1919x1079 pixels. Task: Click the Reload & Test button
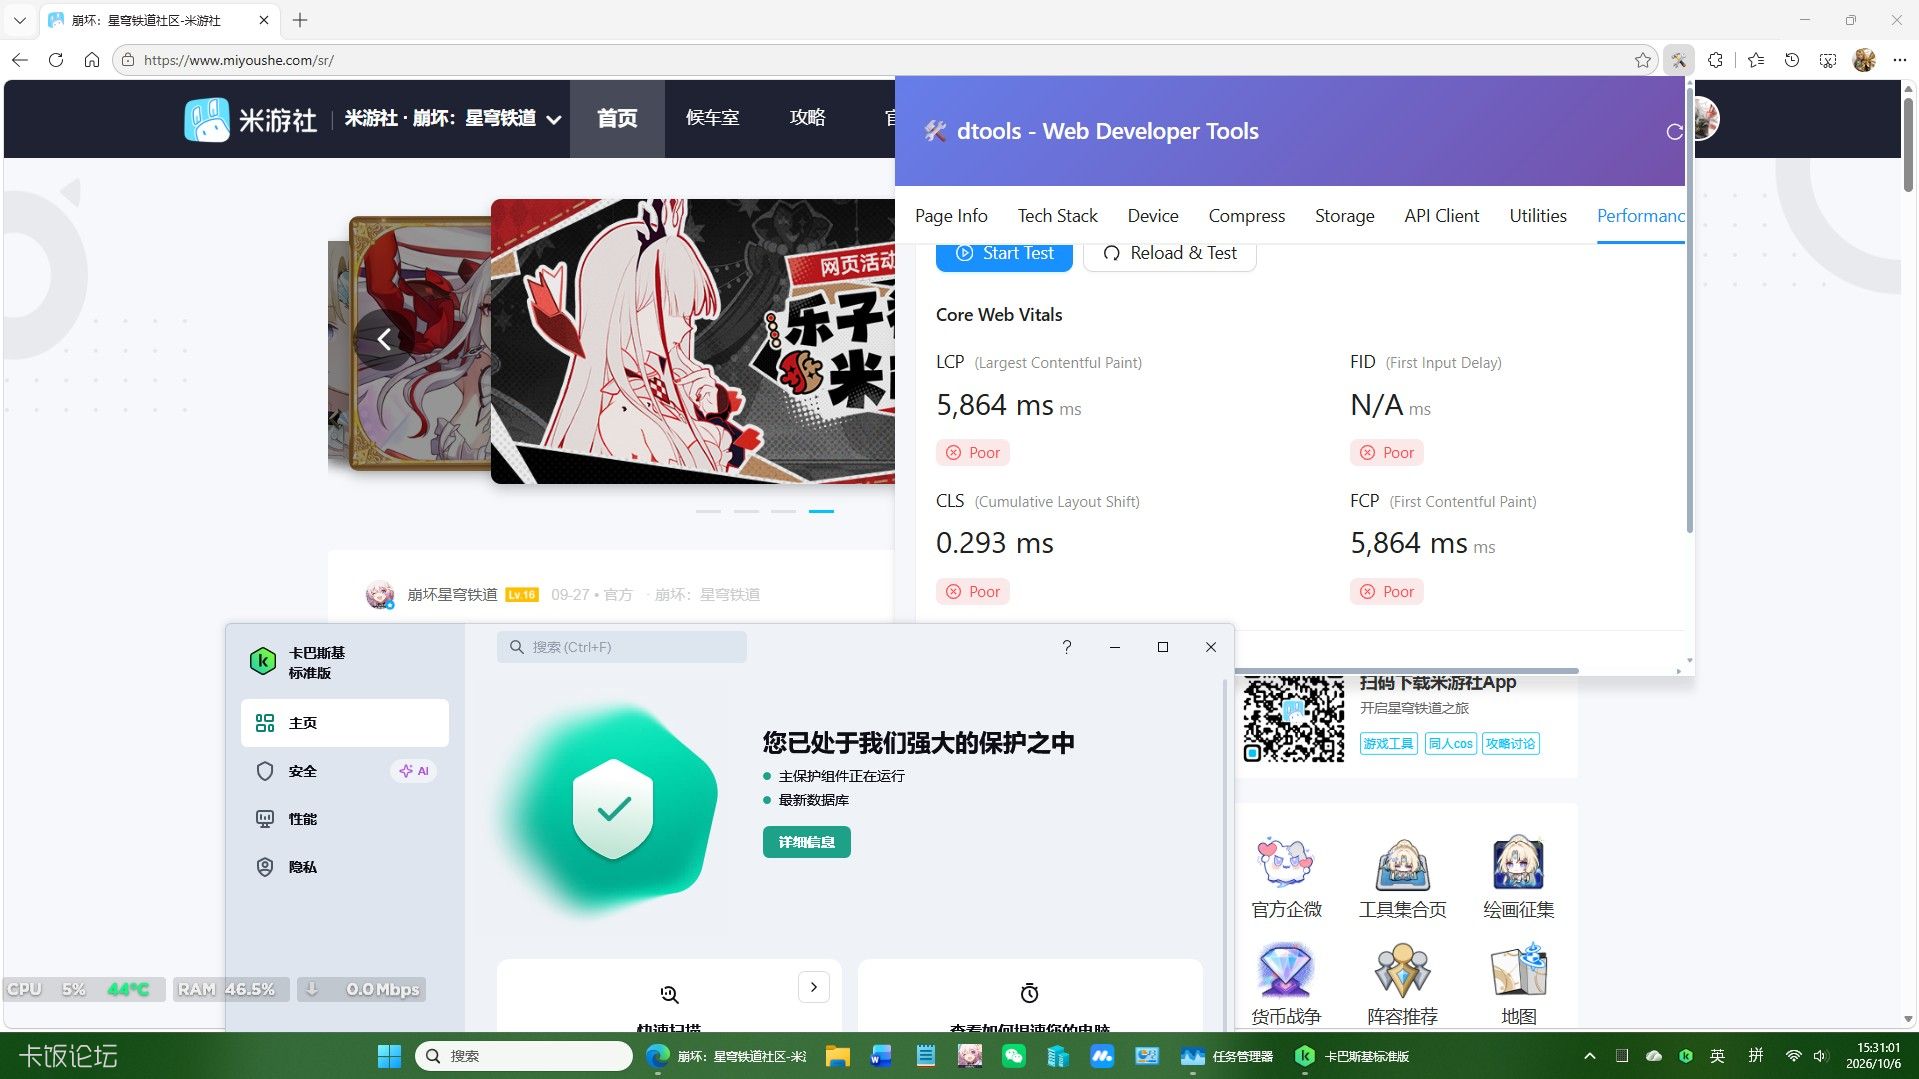tap(1169, 254)
